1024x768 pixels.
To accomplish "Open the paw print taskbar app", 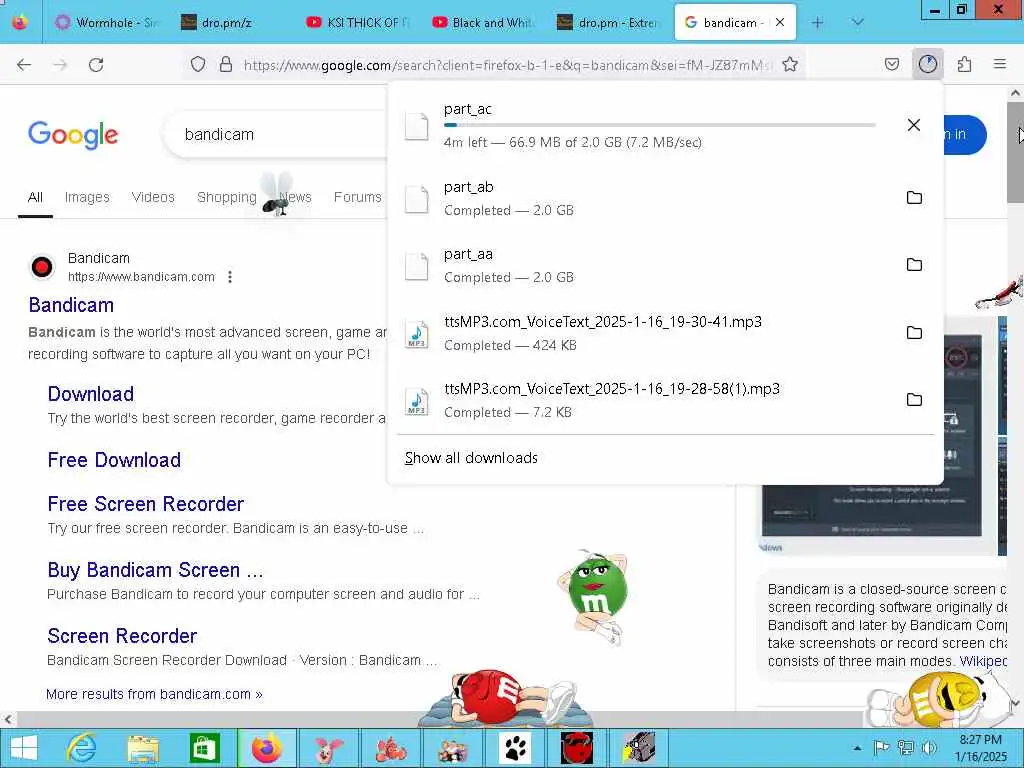I will (x=515, y=748).
